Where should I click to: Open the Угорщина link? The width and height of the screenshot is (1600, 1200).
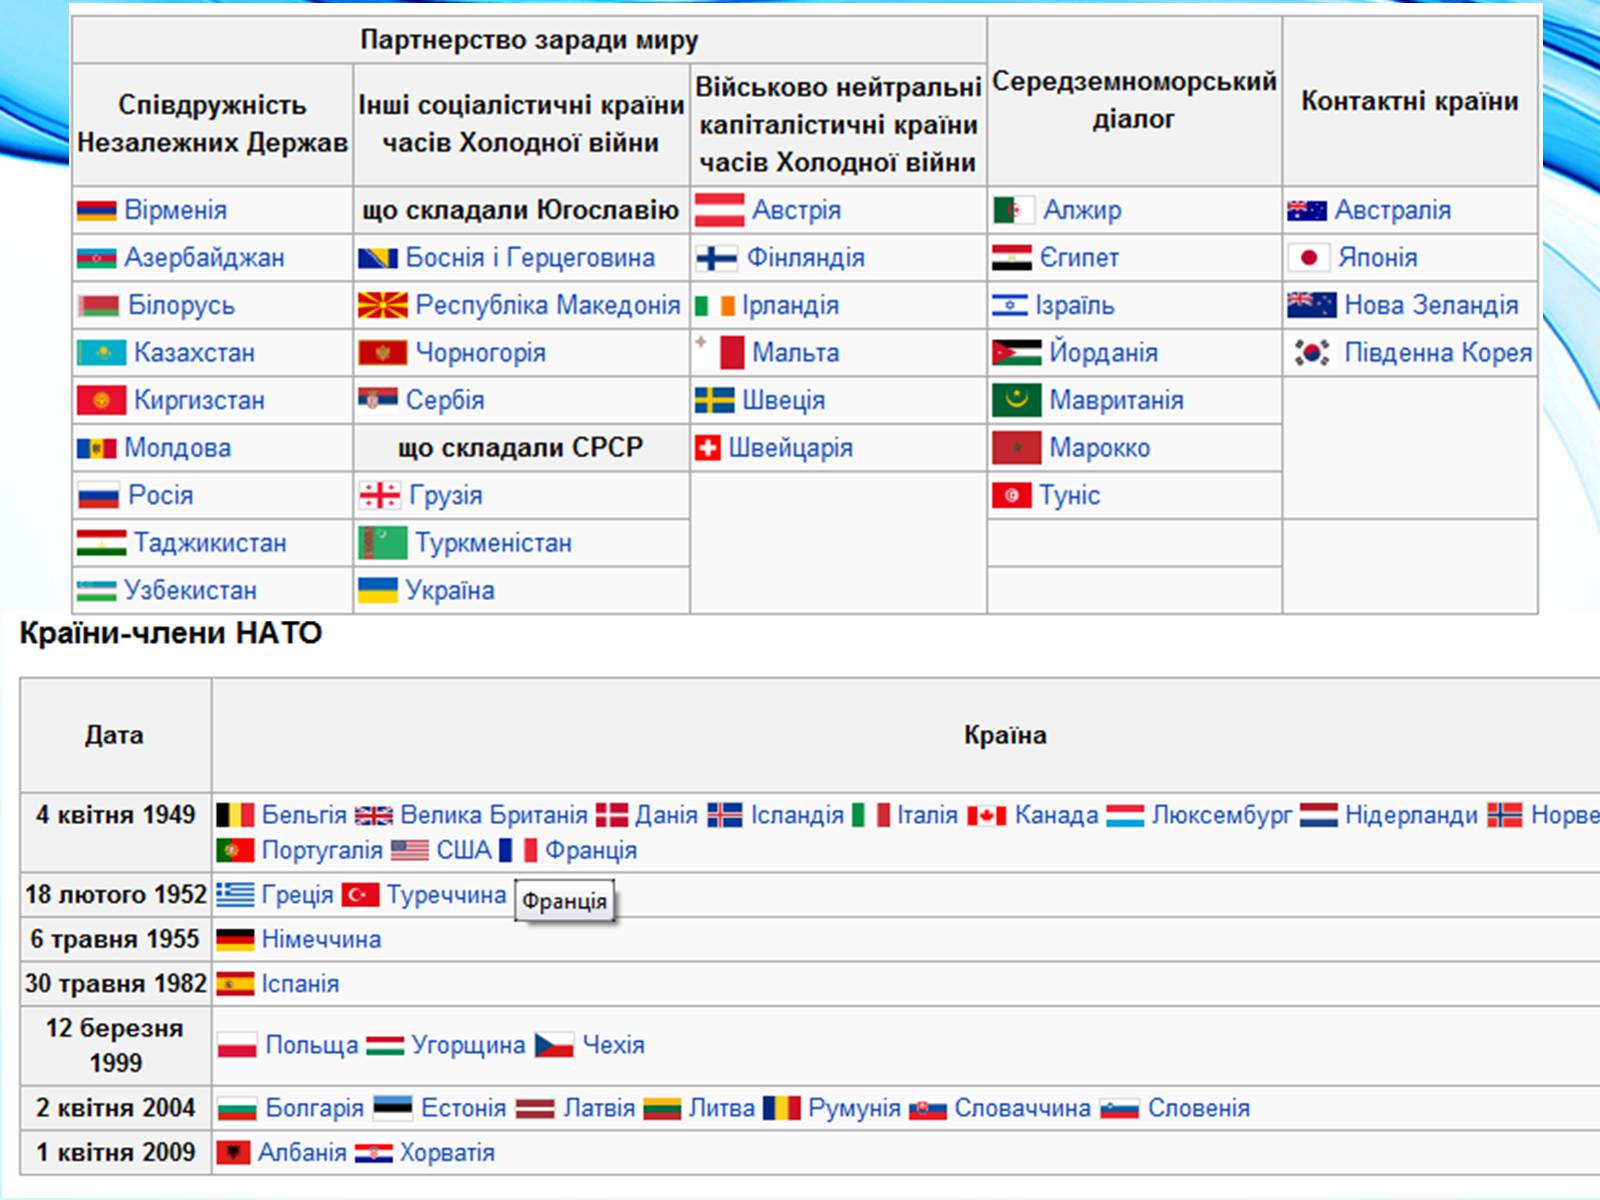(x=468, y=1045)
